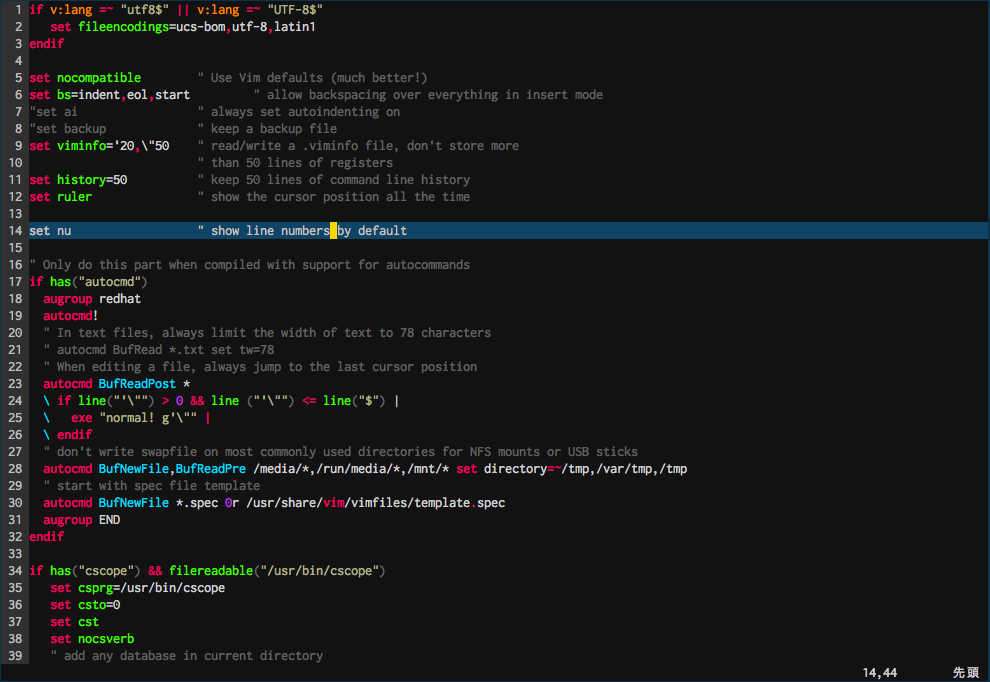Click "line("$")" call on line 24
The height and width of the screenshot is (682, 990).
tap(354, 401)
